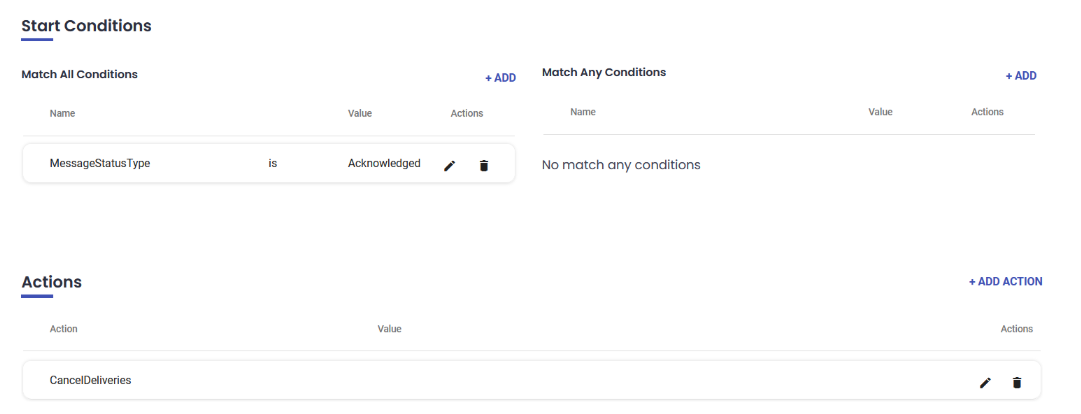The height and width of the screenshot is (414, 1081).
Task: Delete the MessageStatusType condition
Action: (x=484, y=165)
